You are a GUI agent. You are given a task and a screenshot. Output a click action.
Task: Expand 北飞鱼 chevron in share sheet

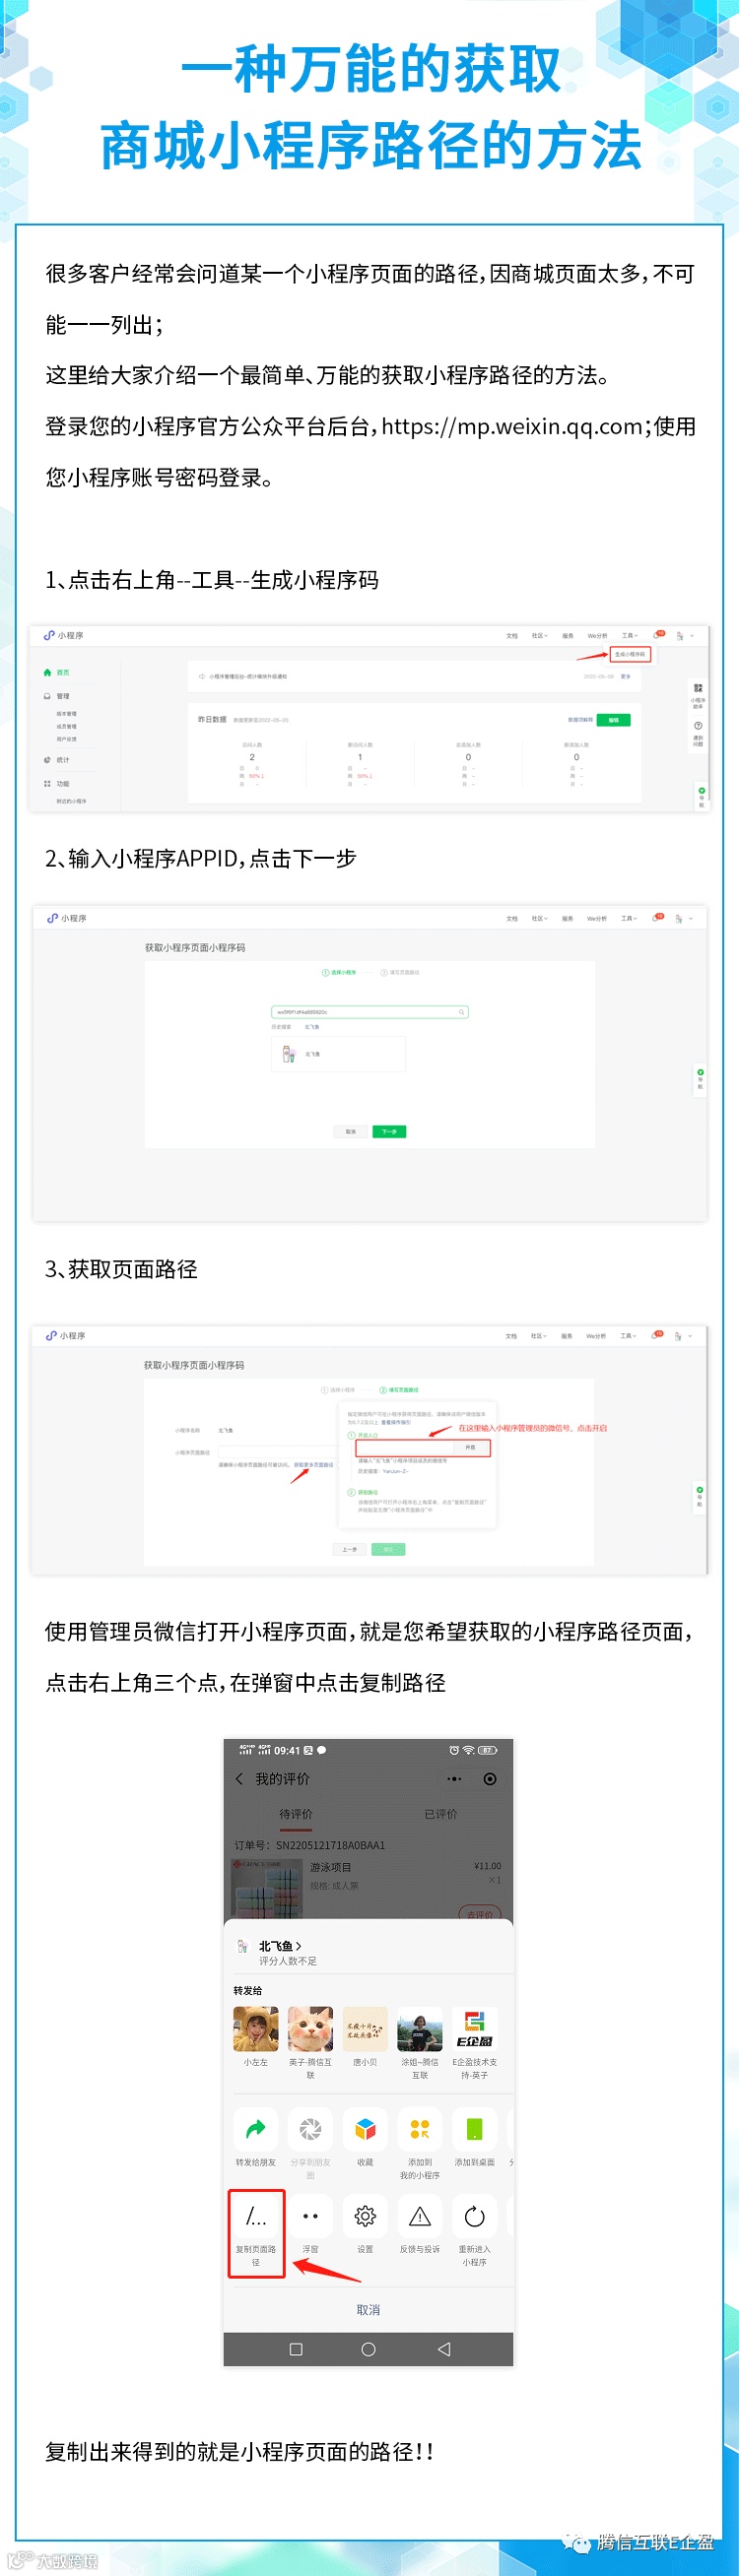pyautogui.click(x=299, y=1946)
